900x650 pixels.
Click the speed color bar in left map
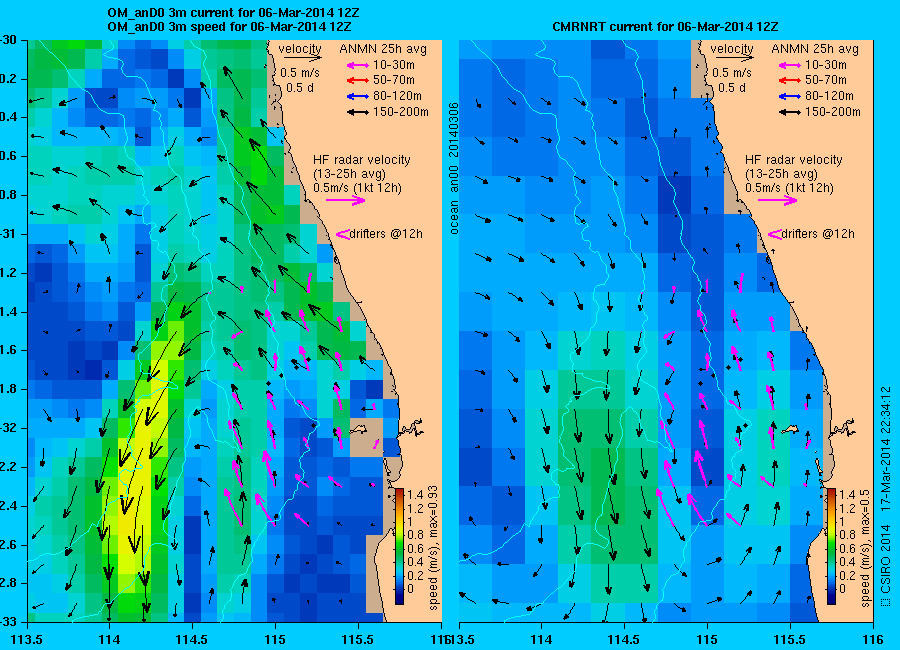[399, 546]
